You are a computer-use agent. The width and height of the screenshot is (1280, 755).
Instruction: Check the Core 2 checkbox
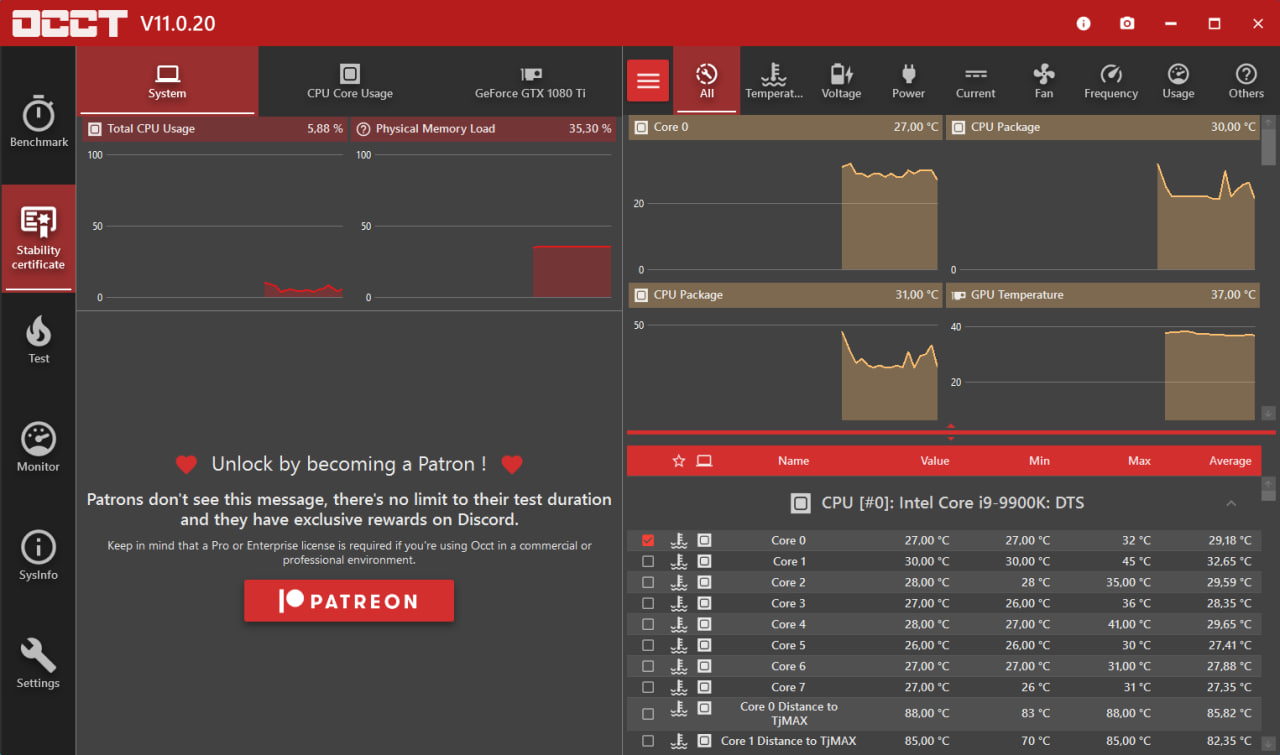(x=648, y=582)
